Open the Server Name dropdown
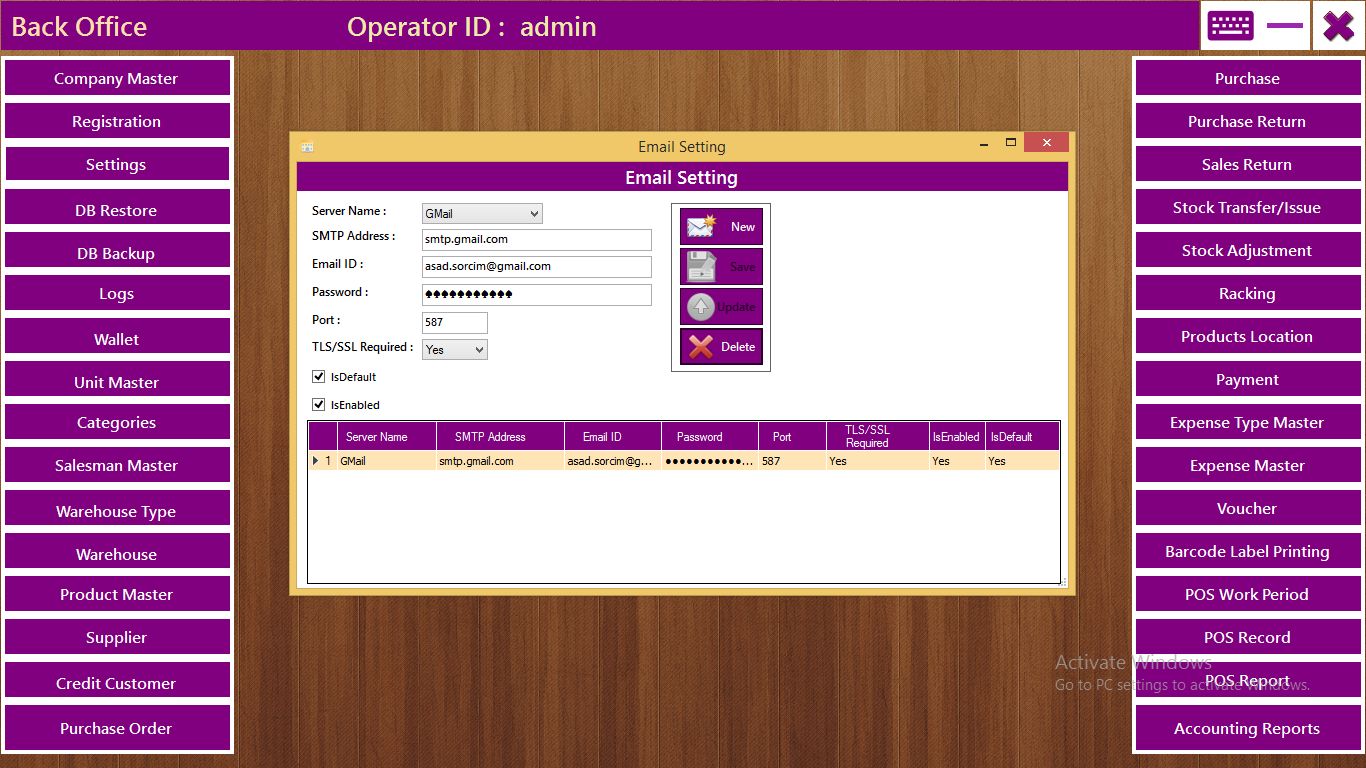The width and height of the screenshot is (1366, 768). tap(534, 214)
